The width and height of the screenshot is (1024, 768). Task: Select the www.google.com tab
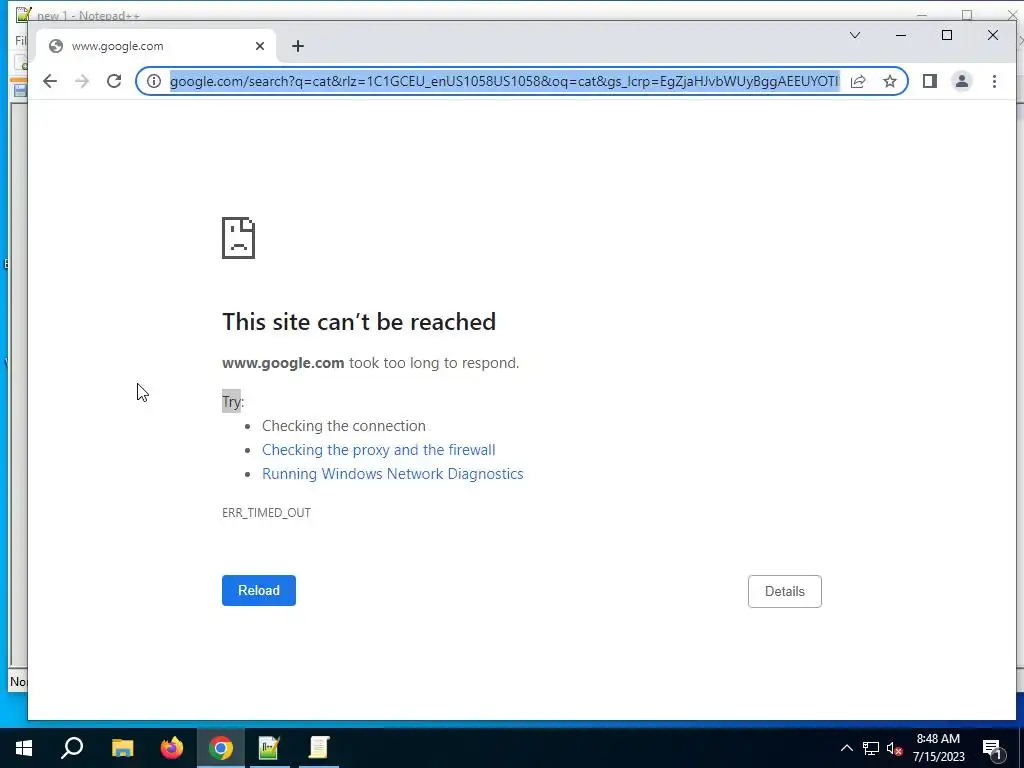(155, 46)
